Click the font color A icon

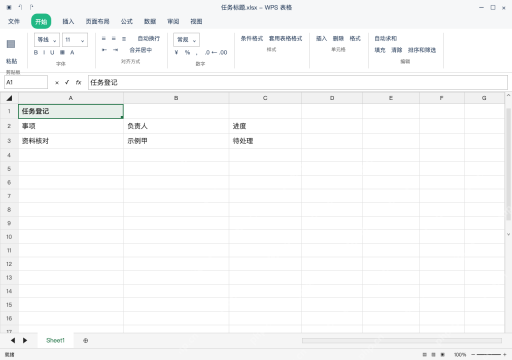72,52
